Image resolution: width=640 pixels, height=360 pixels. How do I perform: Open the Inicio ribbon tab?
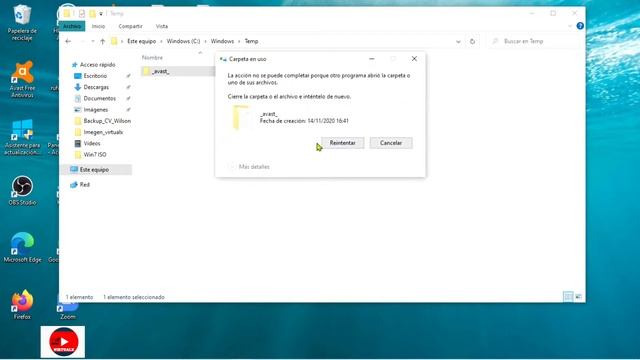(98, 26)
